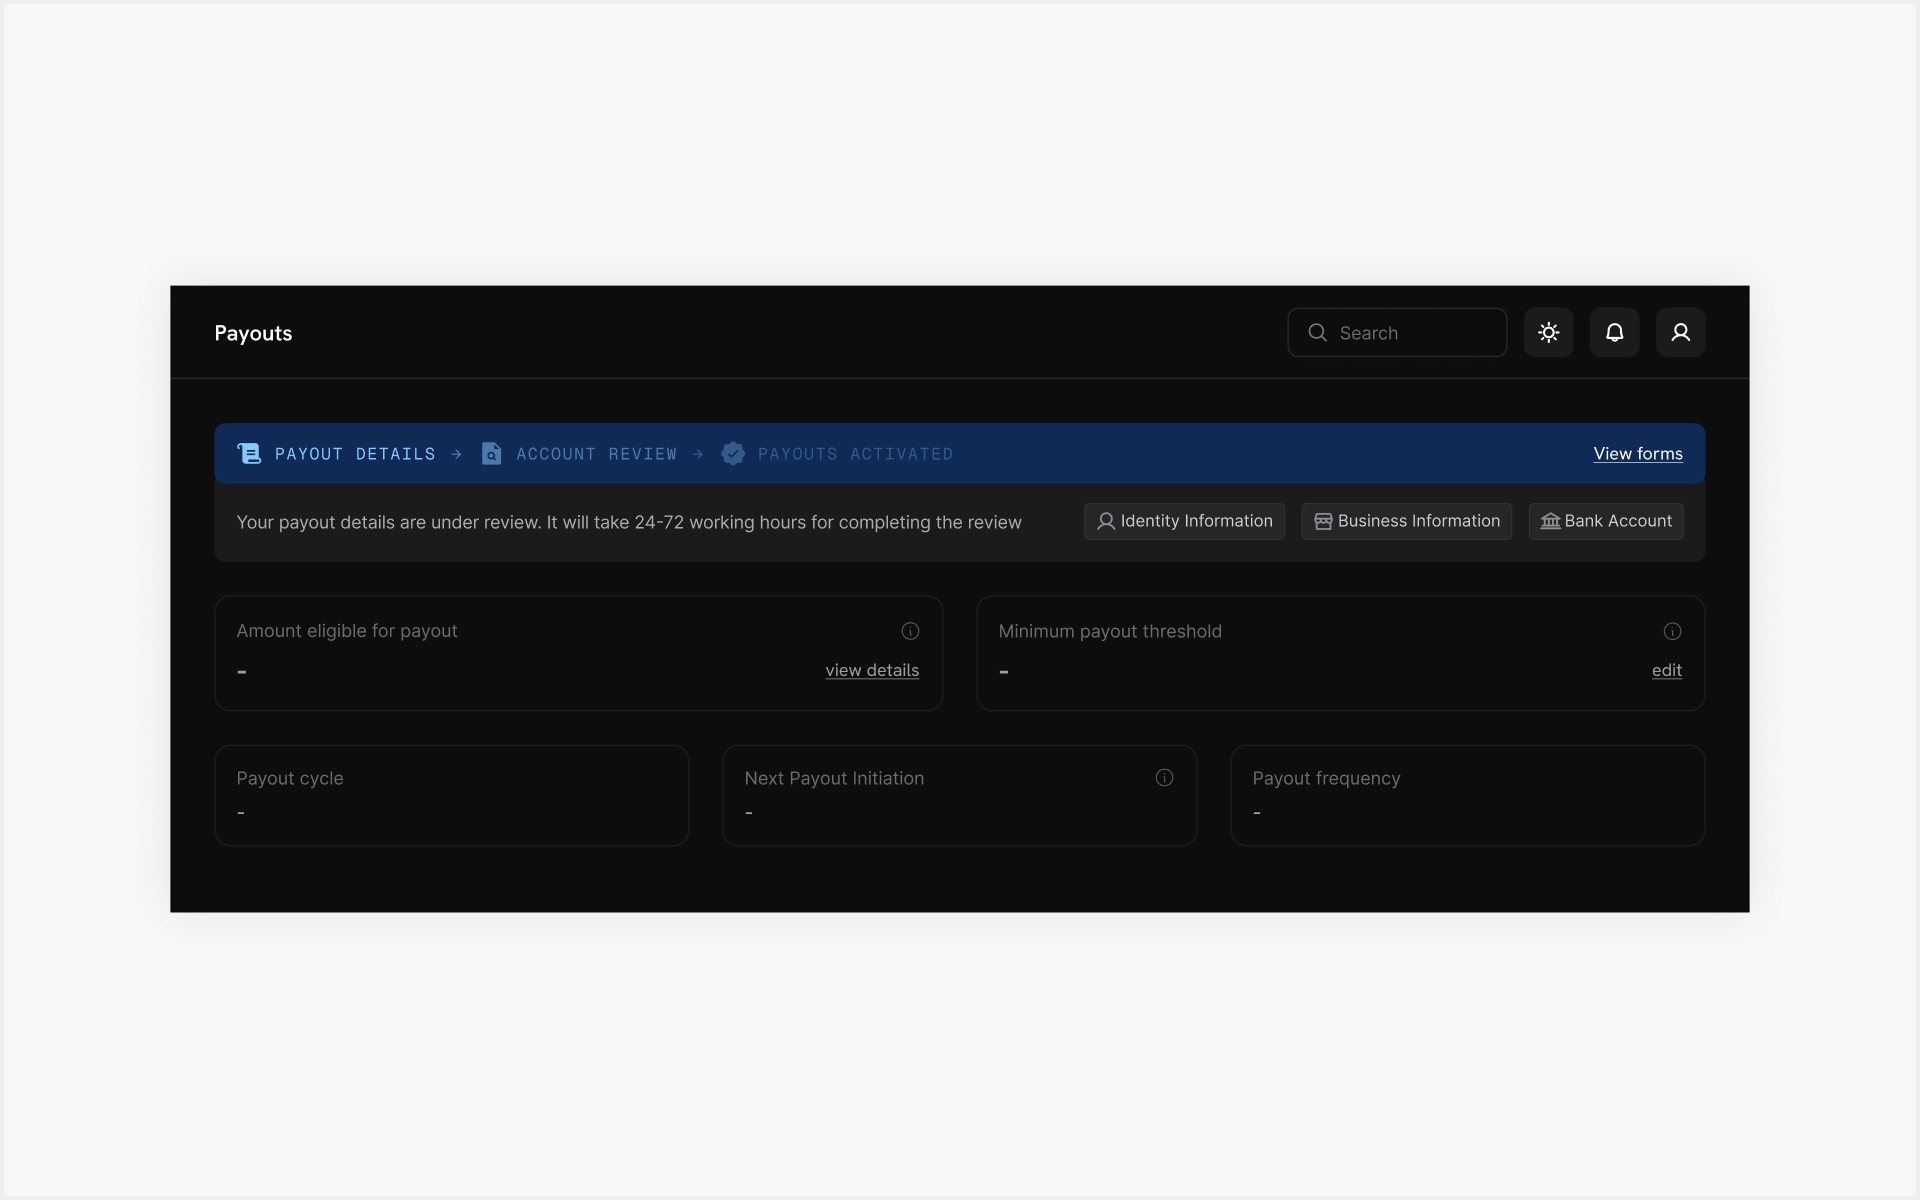Image resolution: width=1920 pixels, height=1200 pixels.
Task: Open Bank Account form
Action: (x=1605, y=521)
